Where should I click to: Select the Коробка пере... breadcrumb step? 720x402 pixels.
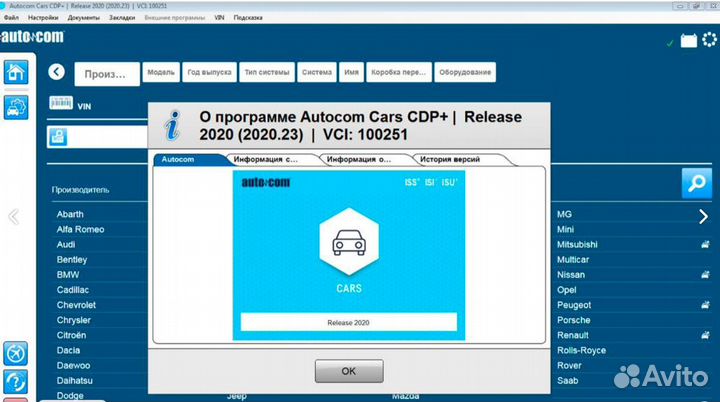pos(399,72)
